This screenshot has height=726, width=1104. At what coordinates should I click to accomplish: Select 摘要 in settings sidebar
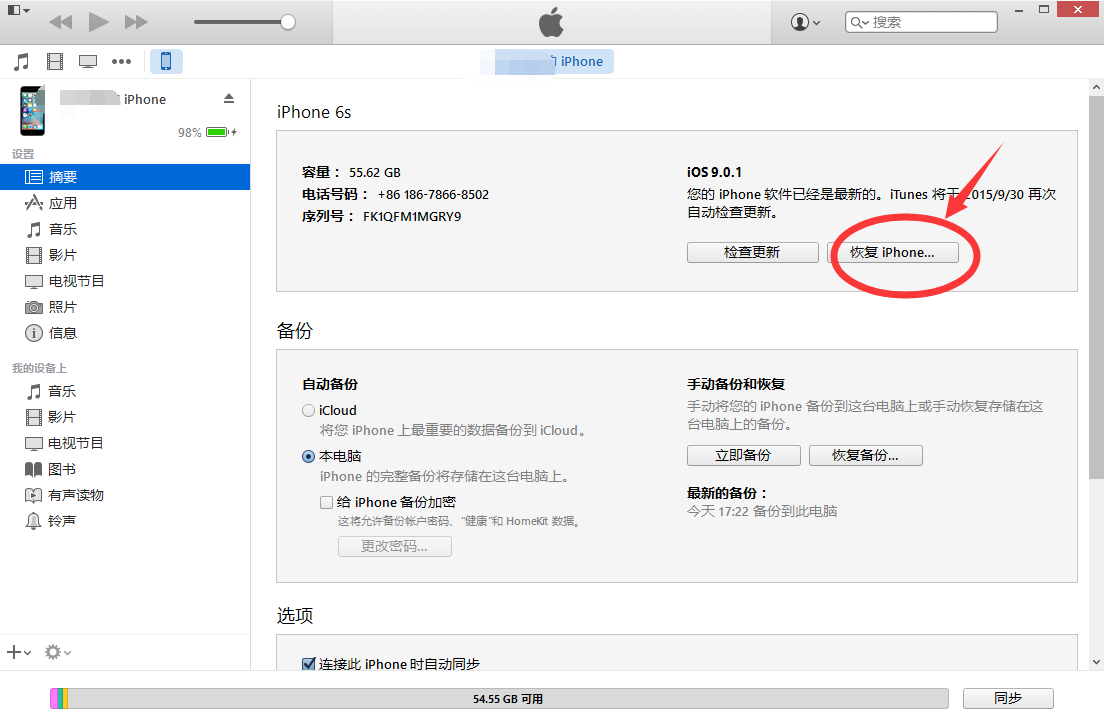(x=125, y=177)
